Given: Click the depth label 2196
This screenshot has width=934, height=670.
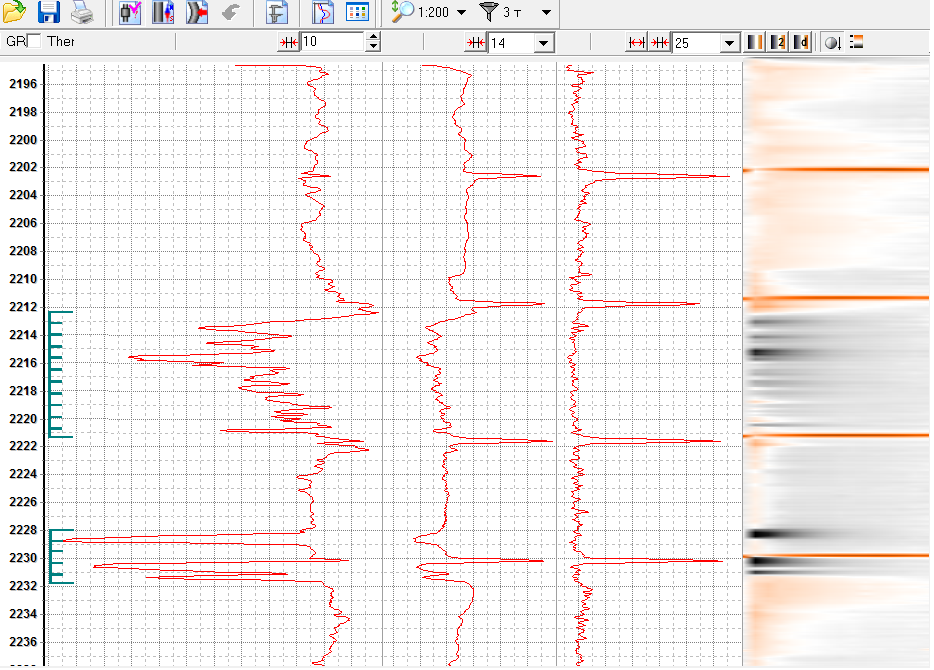Looking at the screenshot, I should [x=23, y=84].
